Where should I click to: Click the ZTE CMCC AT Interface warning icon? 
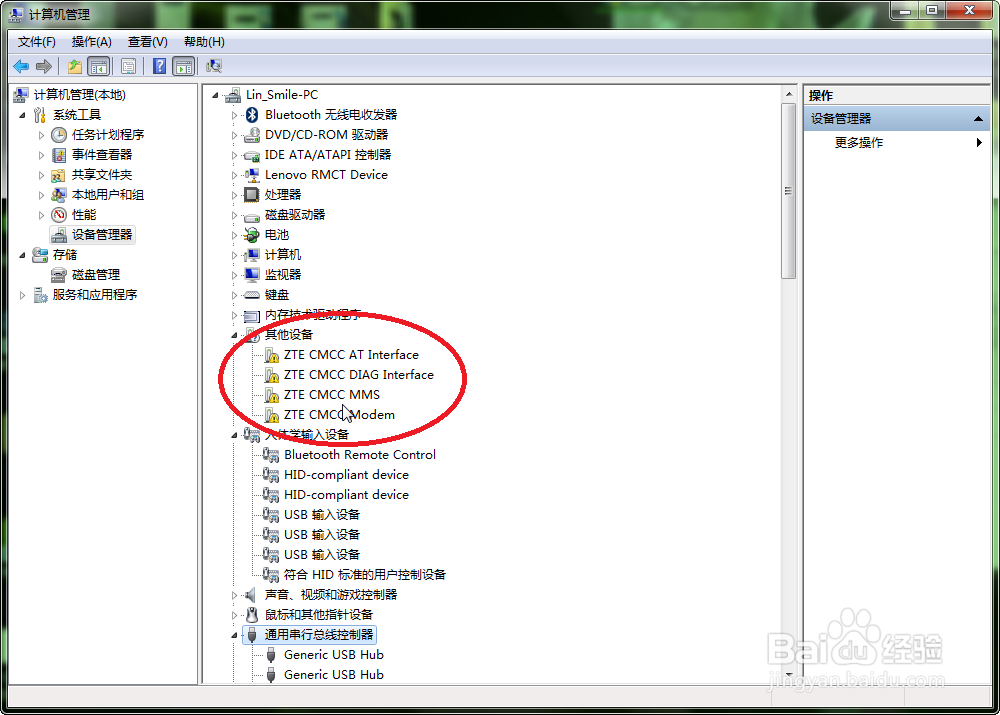coord(272,355)
